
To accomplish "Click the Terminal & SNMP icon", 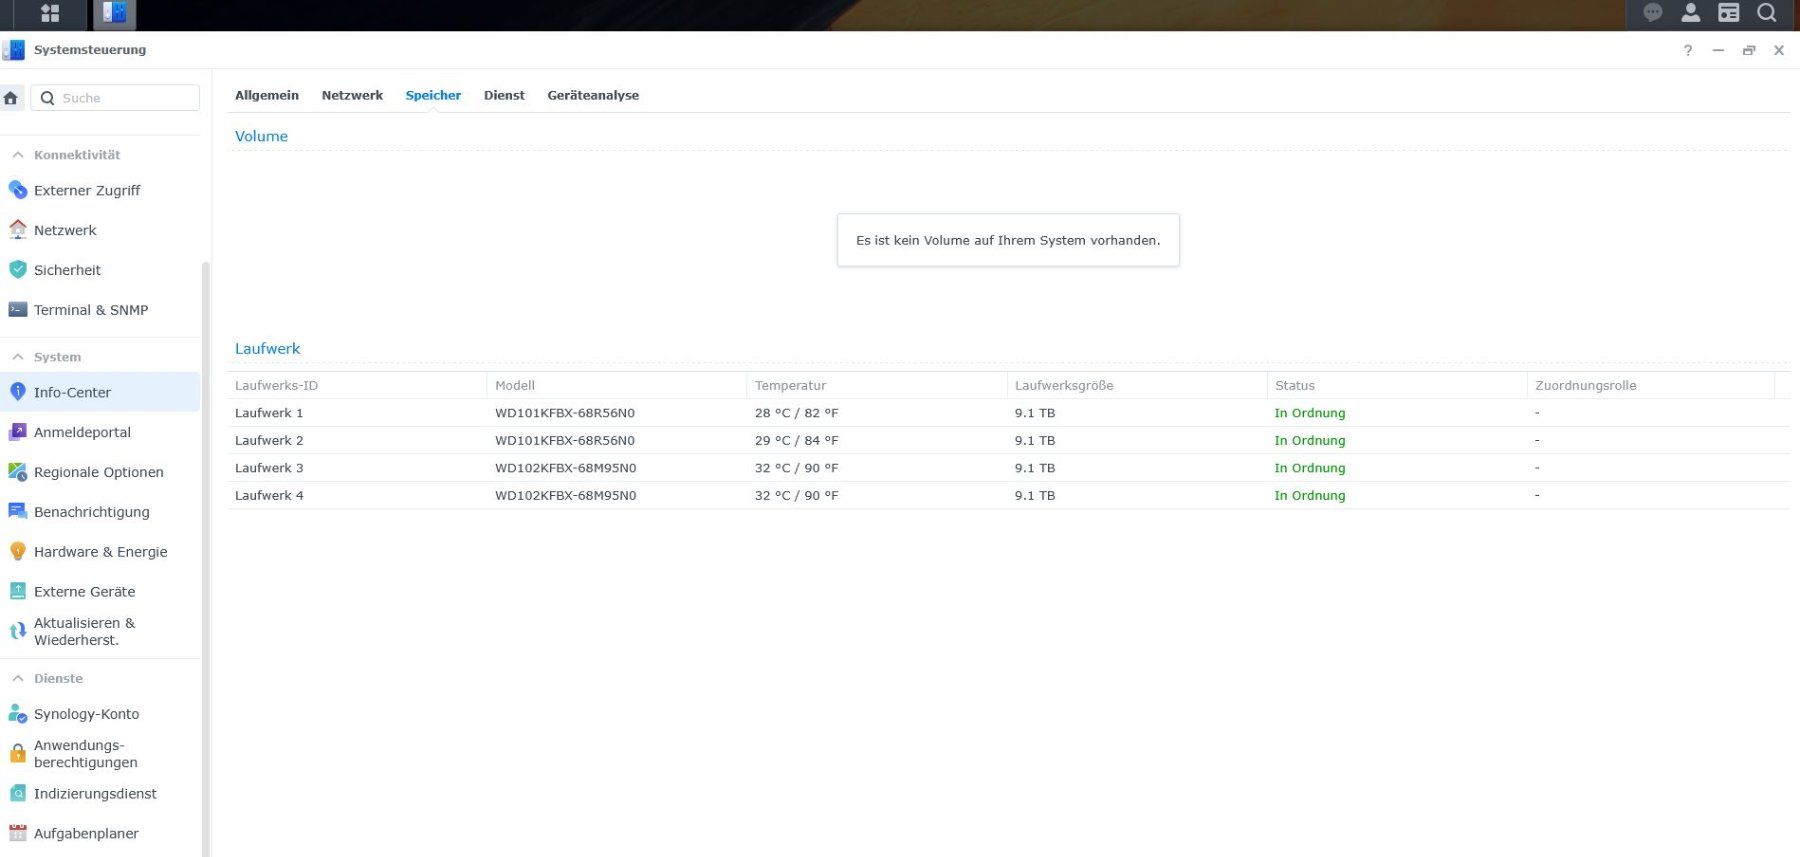I will (x=18, y=310).
